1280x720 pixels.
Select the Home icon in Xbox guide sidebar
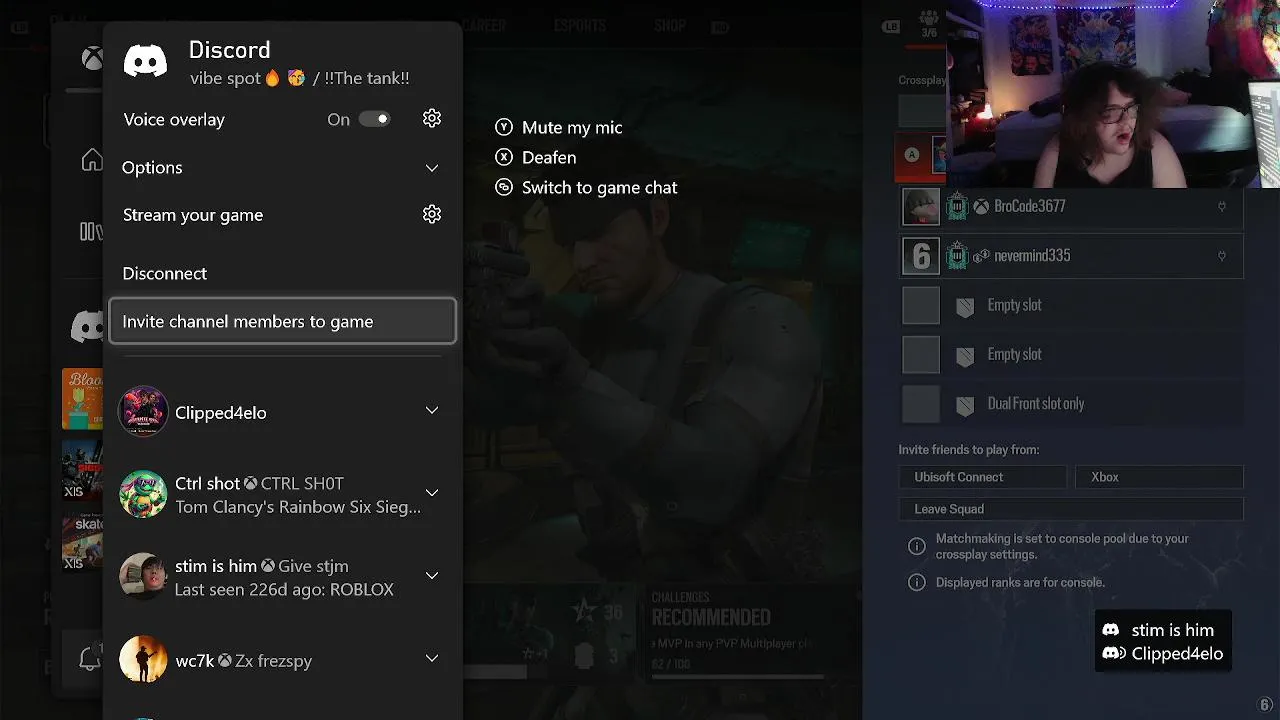click(92, 160)
